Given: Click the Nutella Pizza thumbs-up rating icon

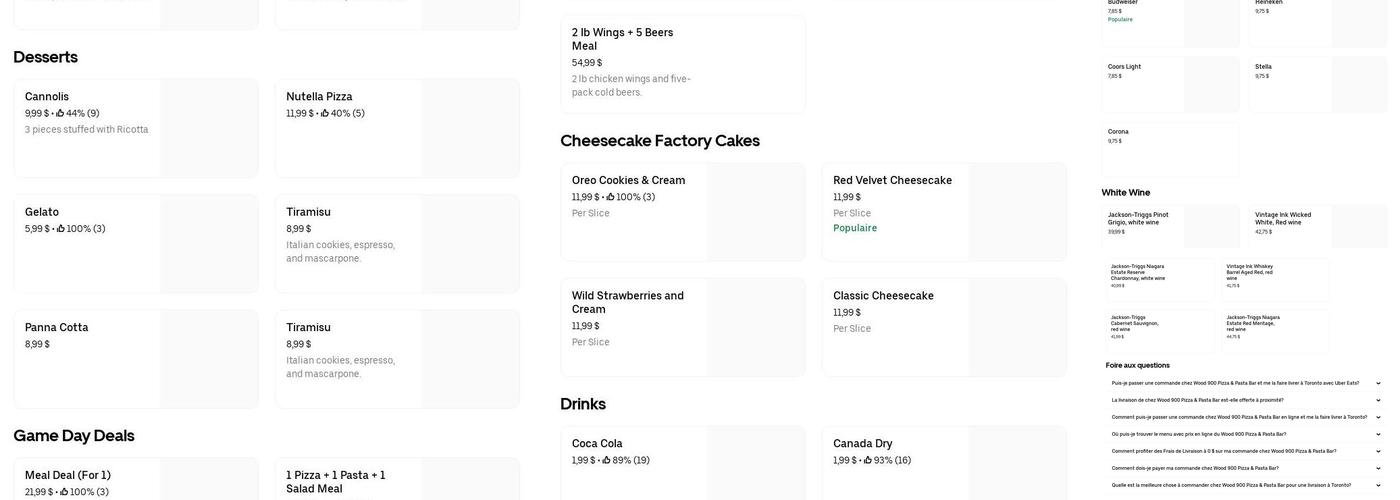Looking at the screenshot, I should (325, 113).
